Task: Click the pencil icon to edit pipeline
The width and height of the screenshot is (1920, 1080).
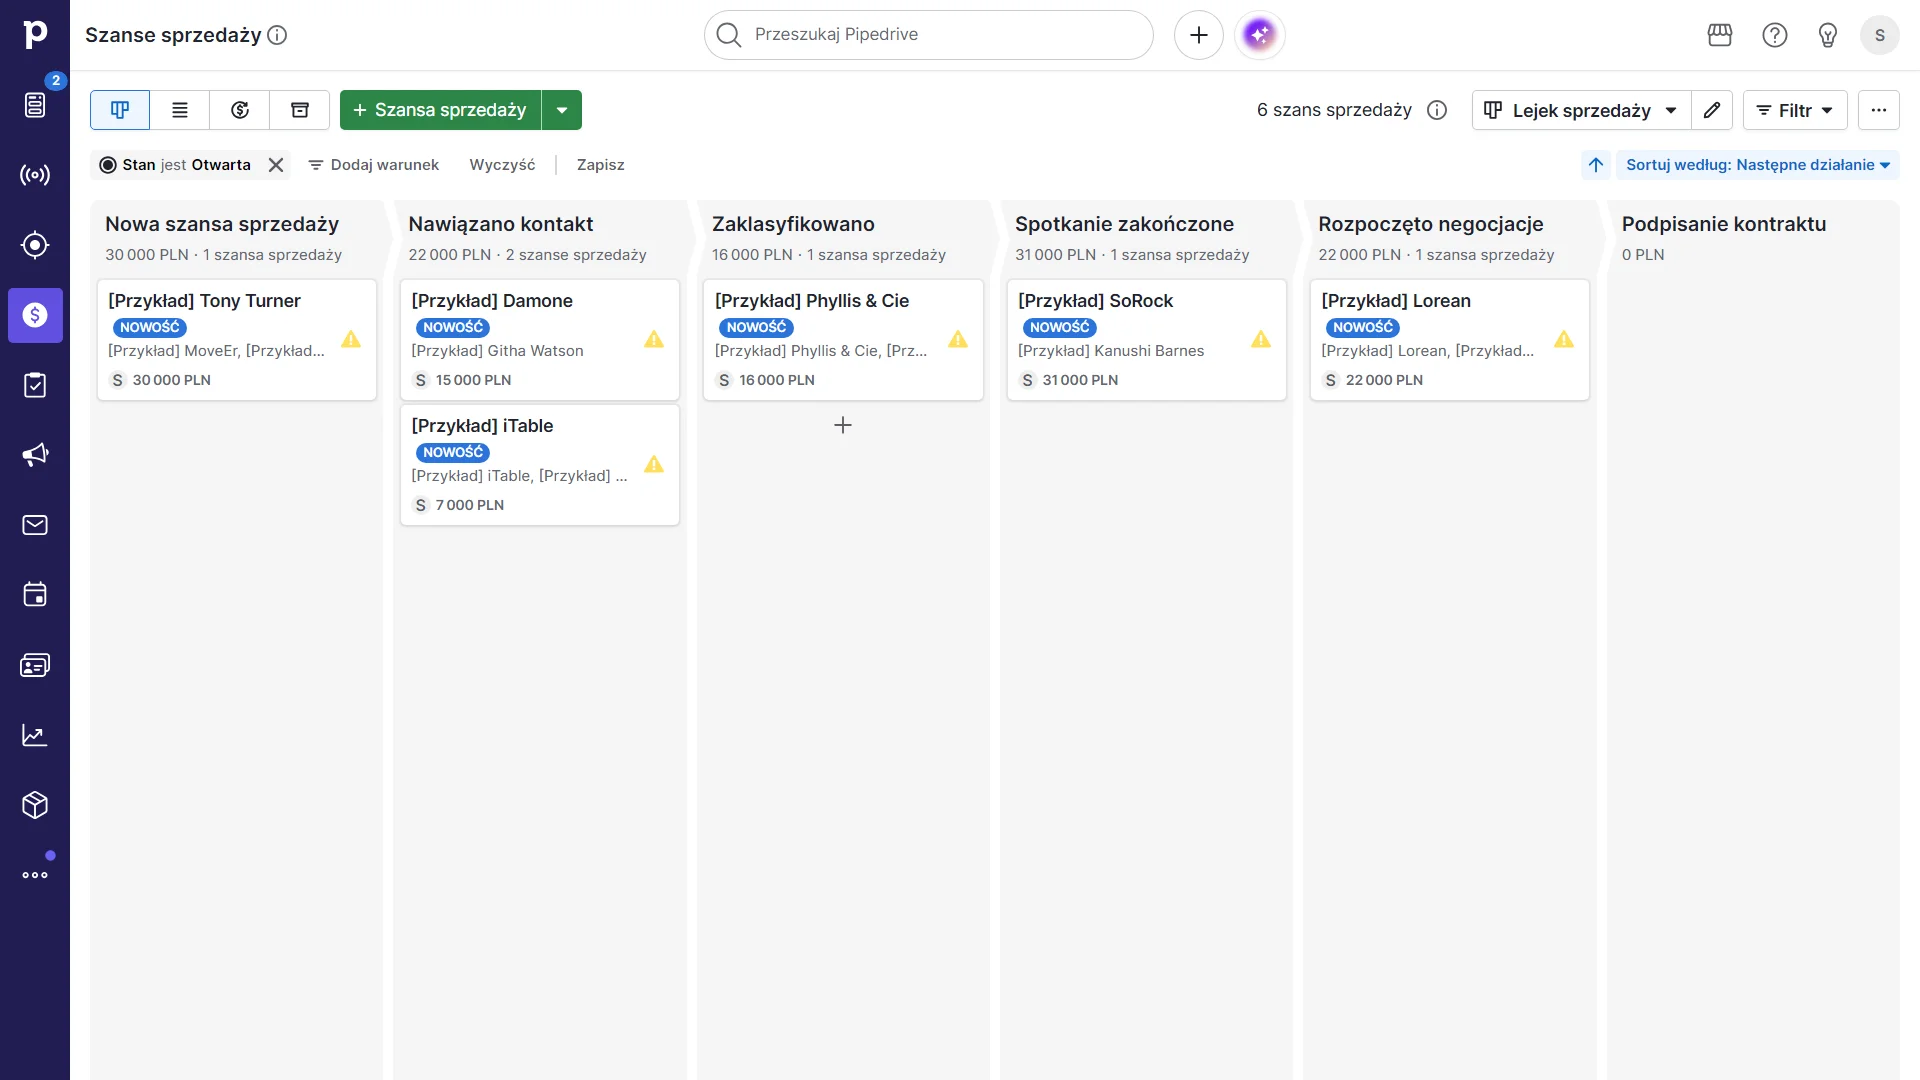Action: click(x=1711, y=110)
